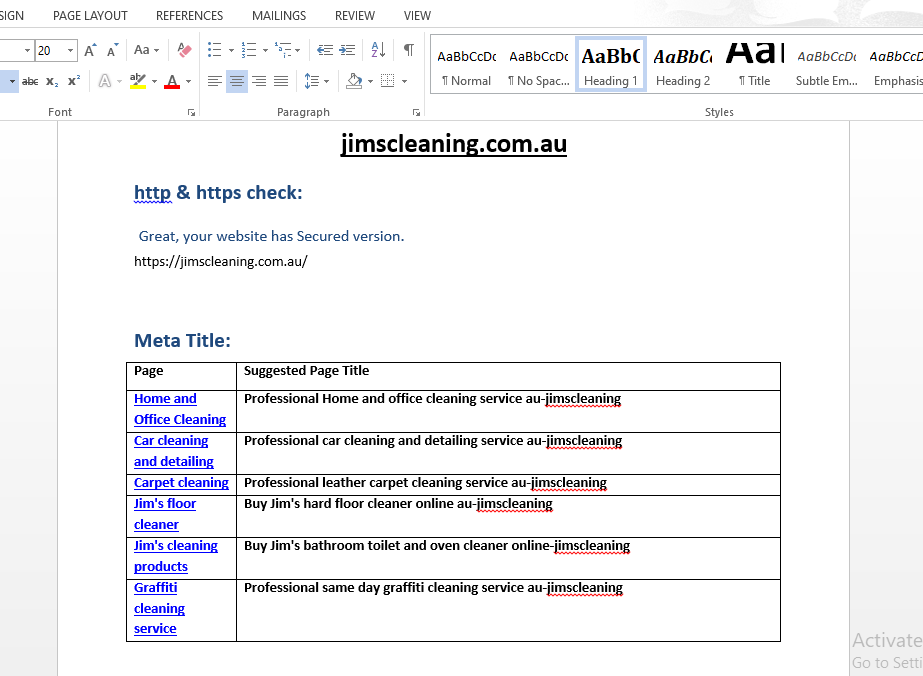Open the Change Case (Aa) button
Viewport: 923px width, 676px height.
coord(141,50)
